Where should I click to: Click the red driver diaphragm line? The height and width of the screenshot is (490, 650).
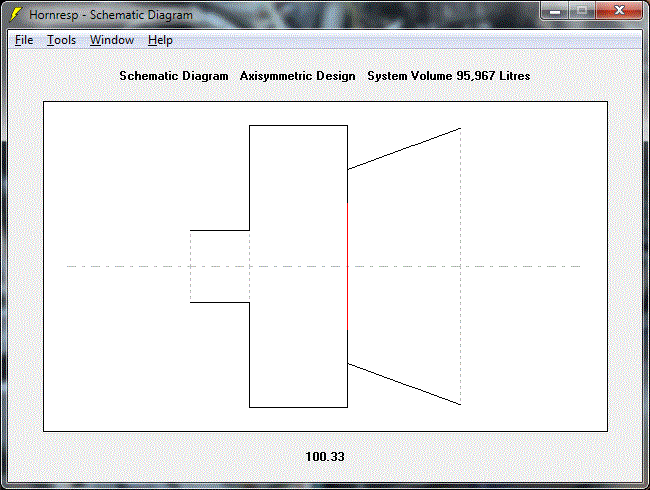pos(347,266)
